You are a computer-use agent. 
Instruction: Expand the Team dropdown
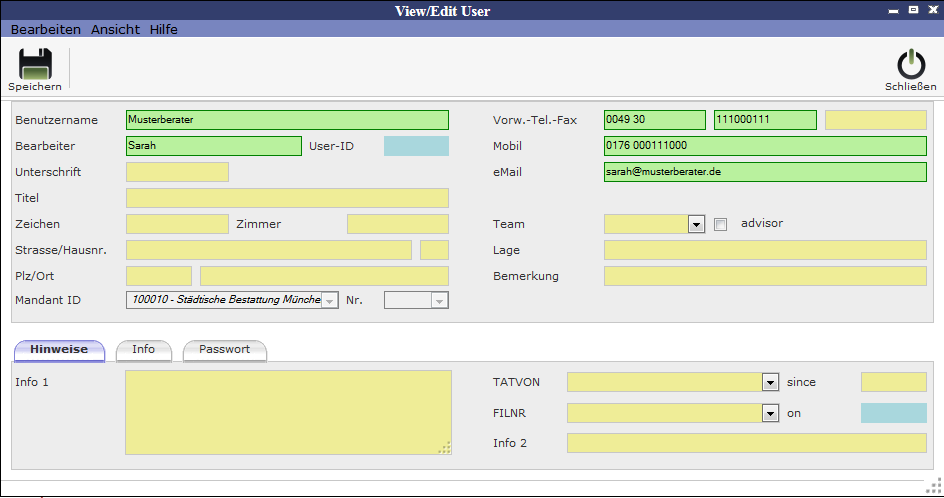click(697, 224)
